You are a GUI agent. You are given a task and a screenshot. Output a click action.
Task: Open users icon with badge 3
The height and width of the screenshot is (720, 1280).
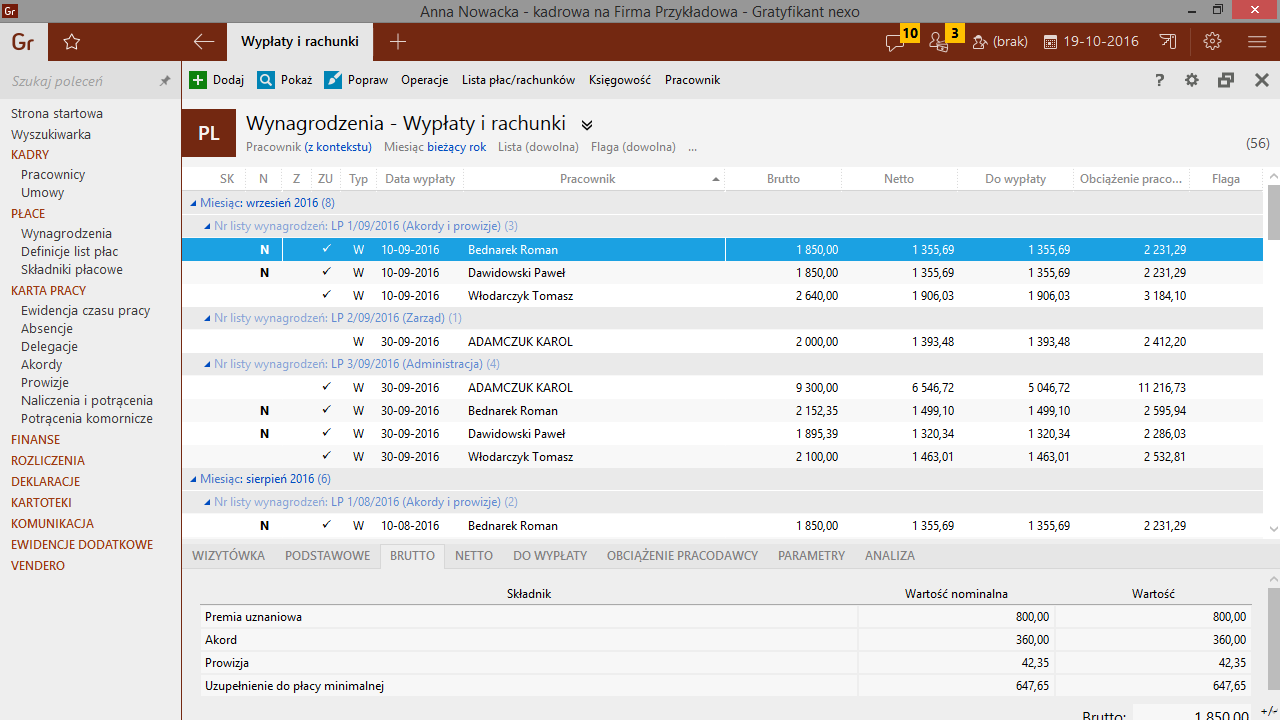tap(939, 42)
